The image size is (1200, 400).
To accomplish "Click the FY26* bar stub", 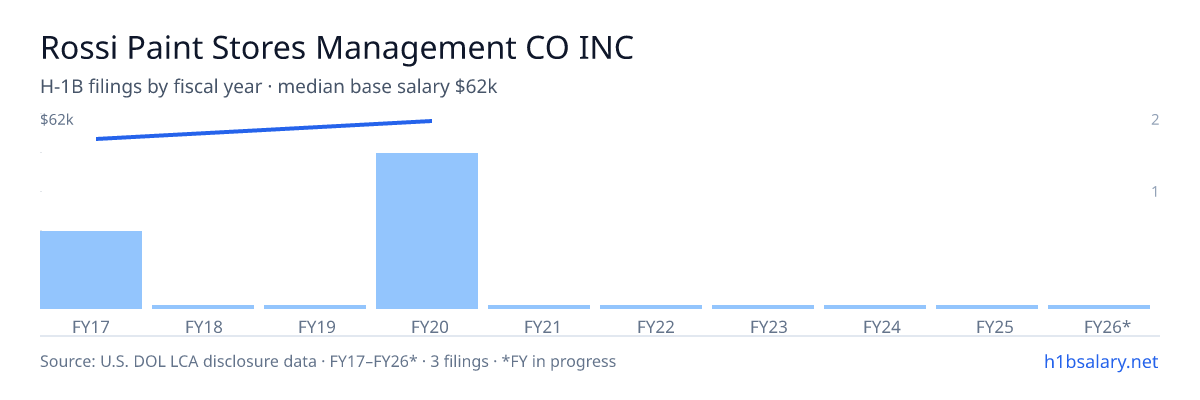I will coord(1099,307).
